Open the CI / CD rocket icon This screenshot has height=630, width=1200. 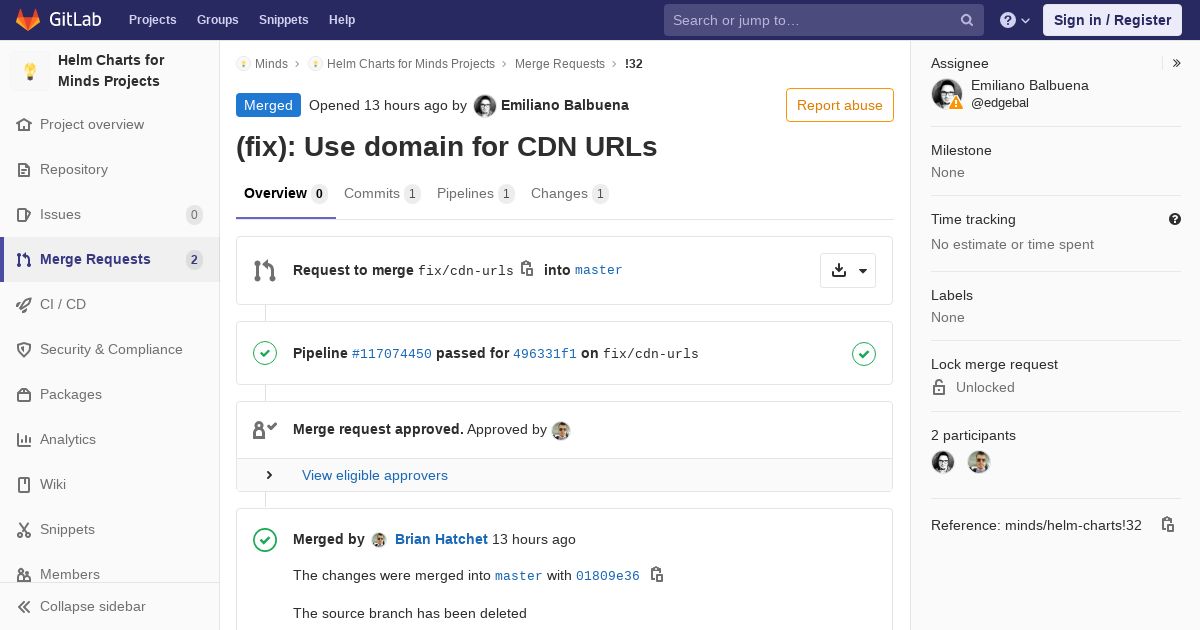[24, 305]
